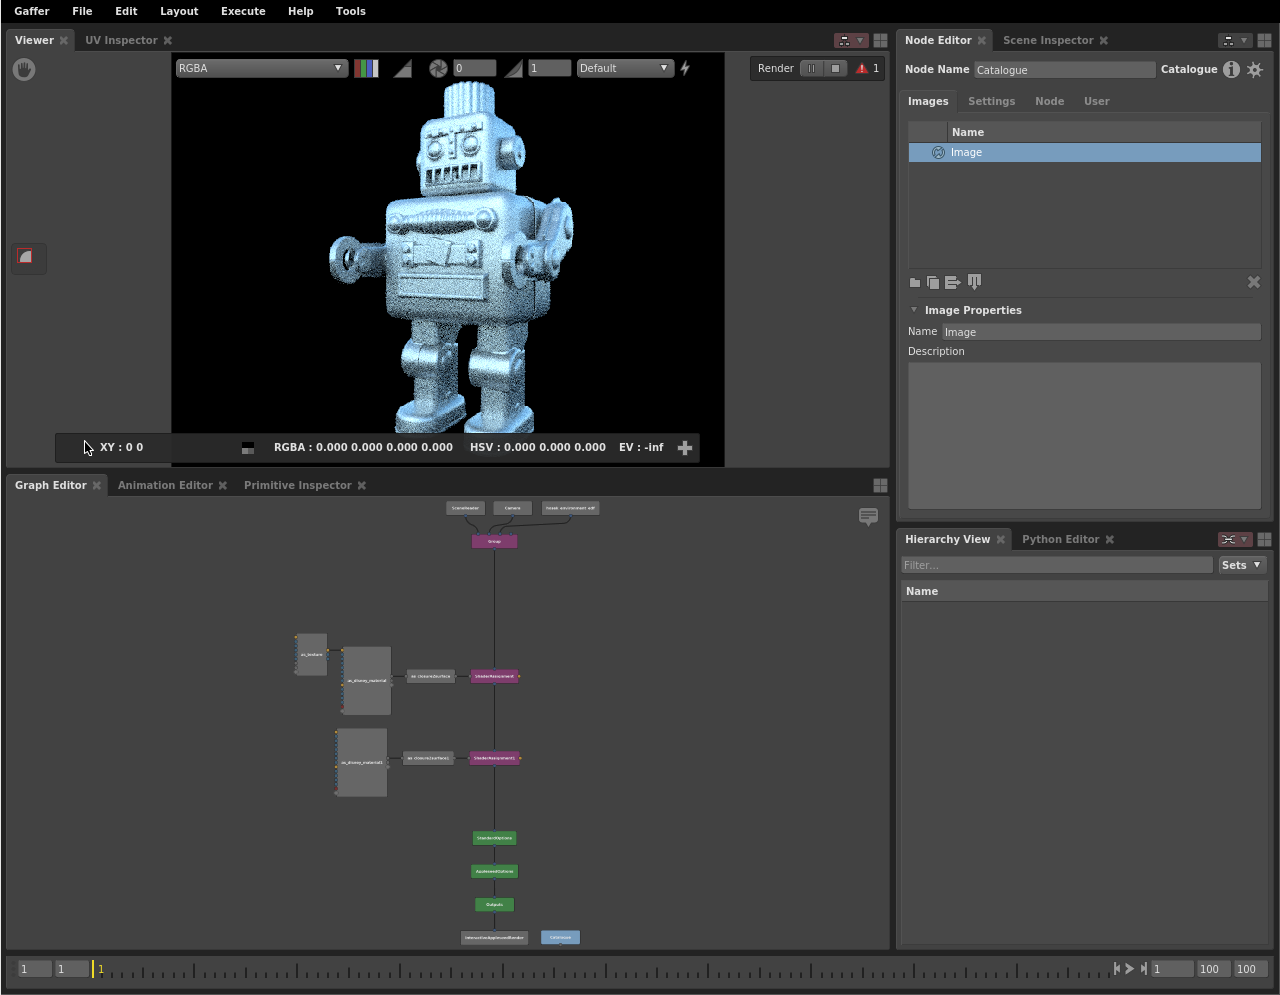
Task: Close the Python Editor tab
Action: [1110, 539]
